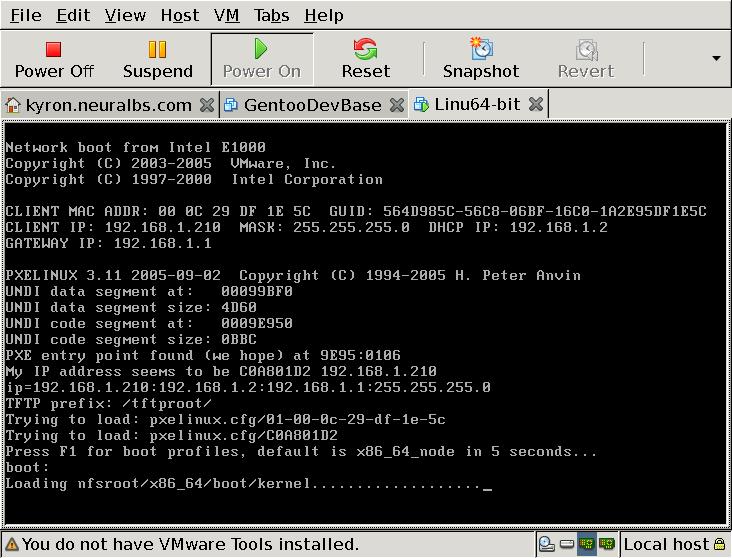This screenshot has width=732, height=558.
Task: Reset the virtual machine
Action: click(365, 59)
